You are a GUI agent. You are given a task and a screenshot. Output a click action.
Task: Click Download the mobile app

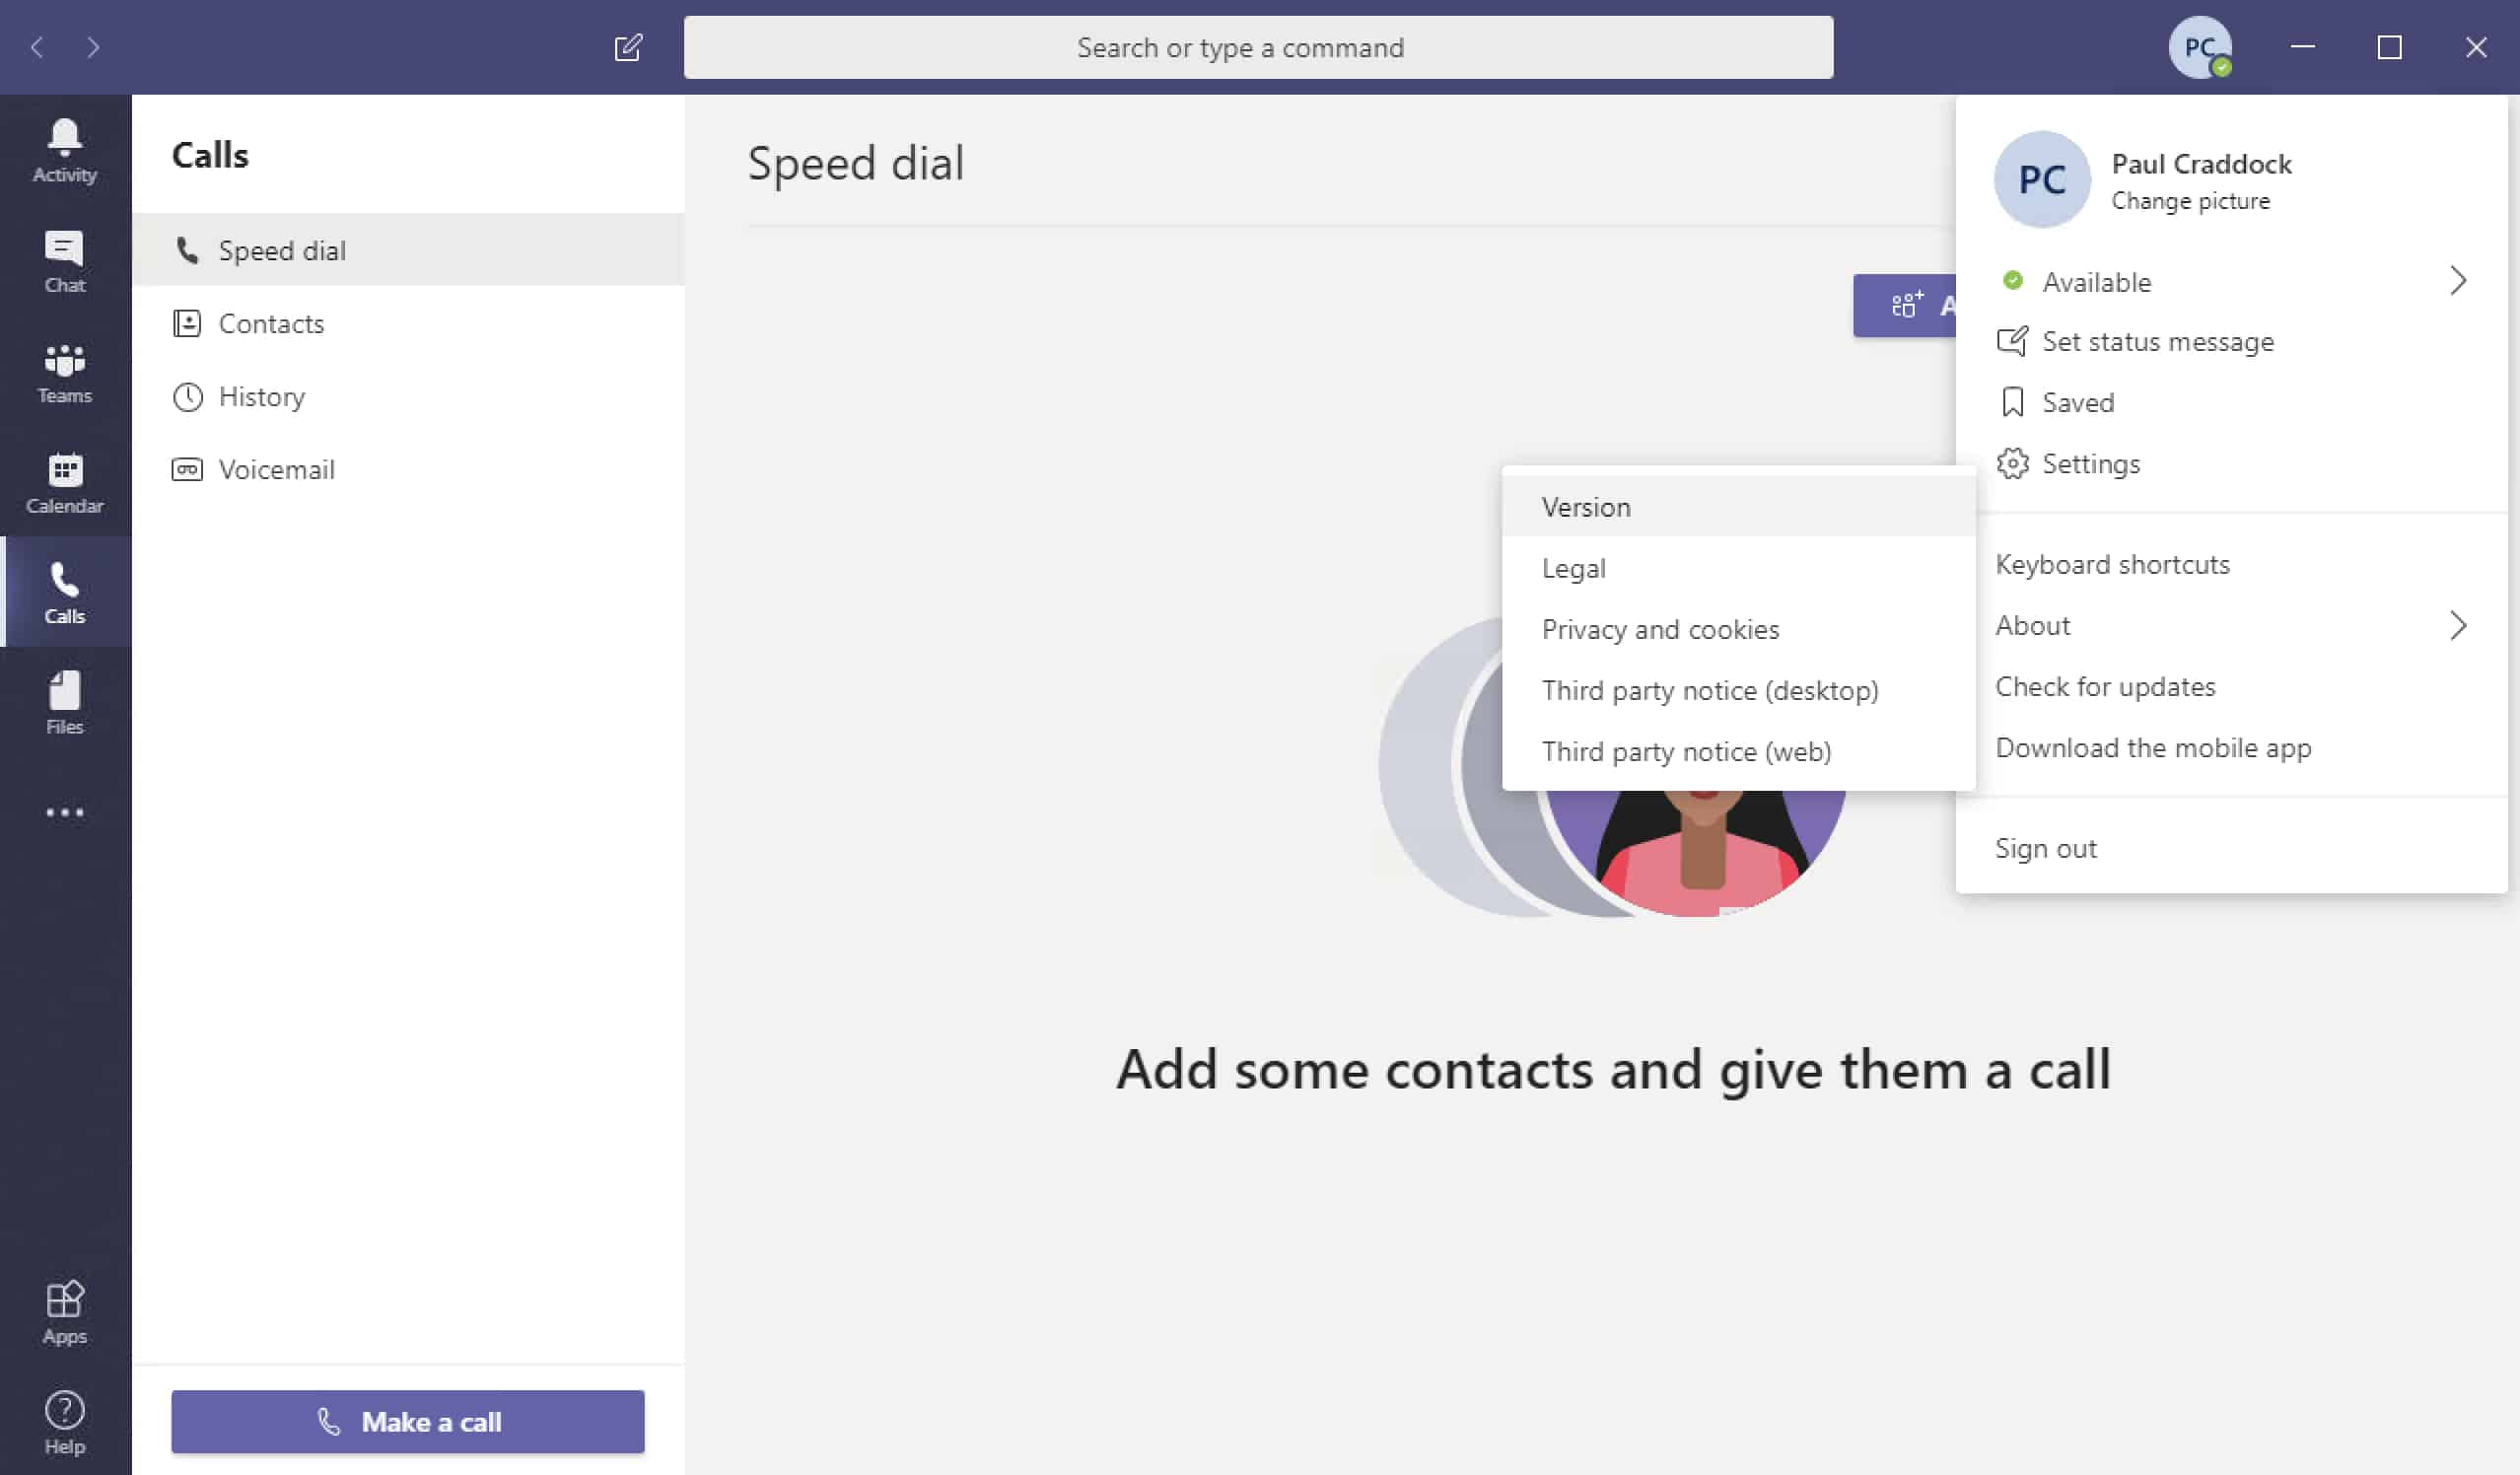click(2232, 748)
